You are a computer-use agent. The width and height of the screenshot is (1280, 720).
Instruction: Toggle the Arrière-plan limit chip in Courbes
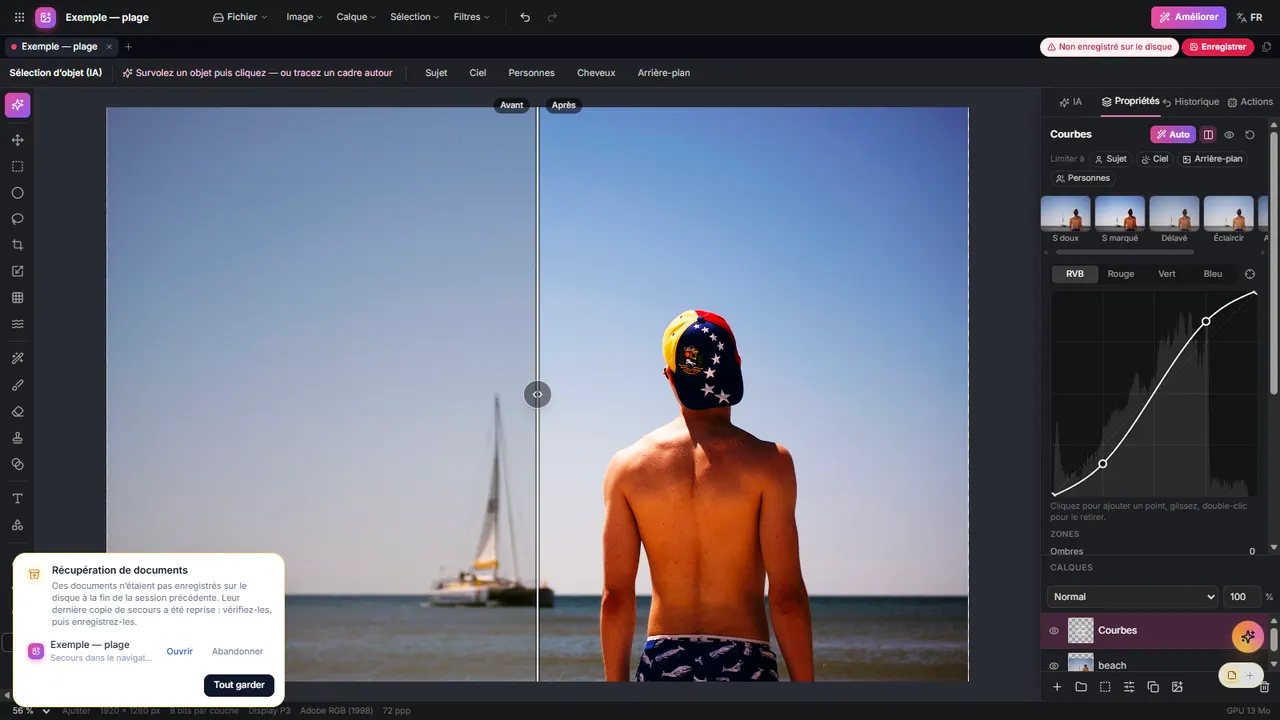(1212, 159)
